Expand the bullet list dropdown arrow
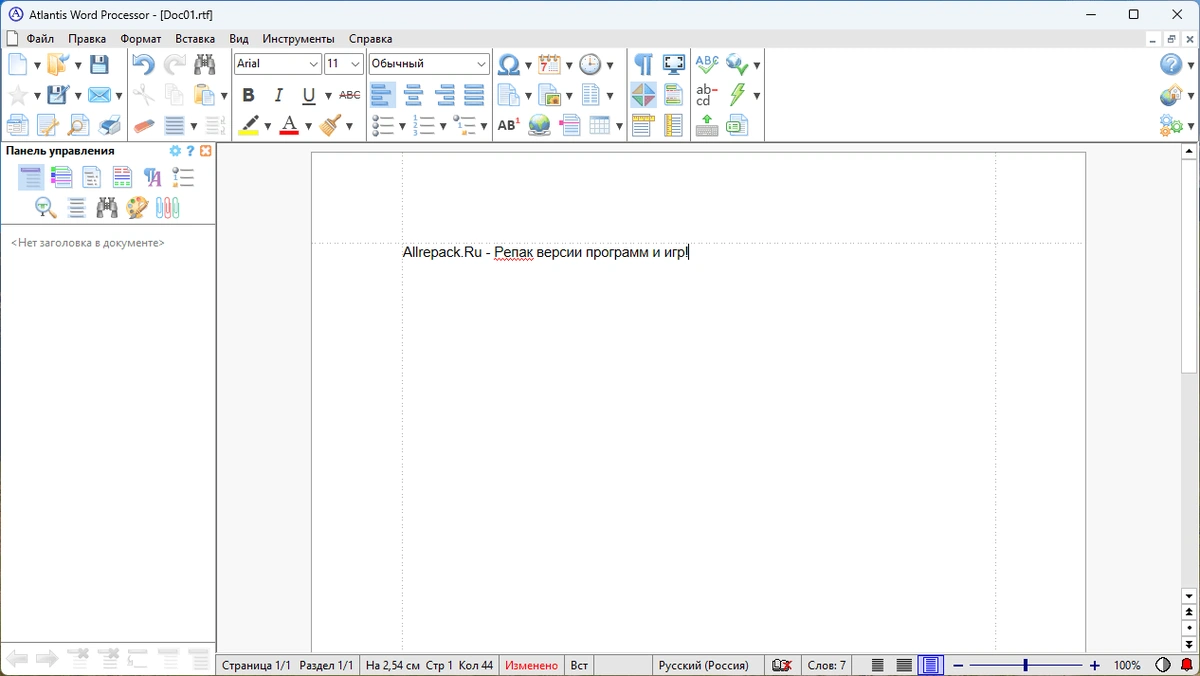The width and height of the screenshot is (1200, 676). point(402,126)
